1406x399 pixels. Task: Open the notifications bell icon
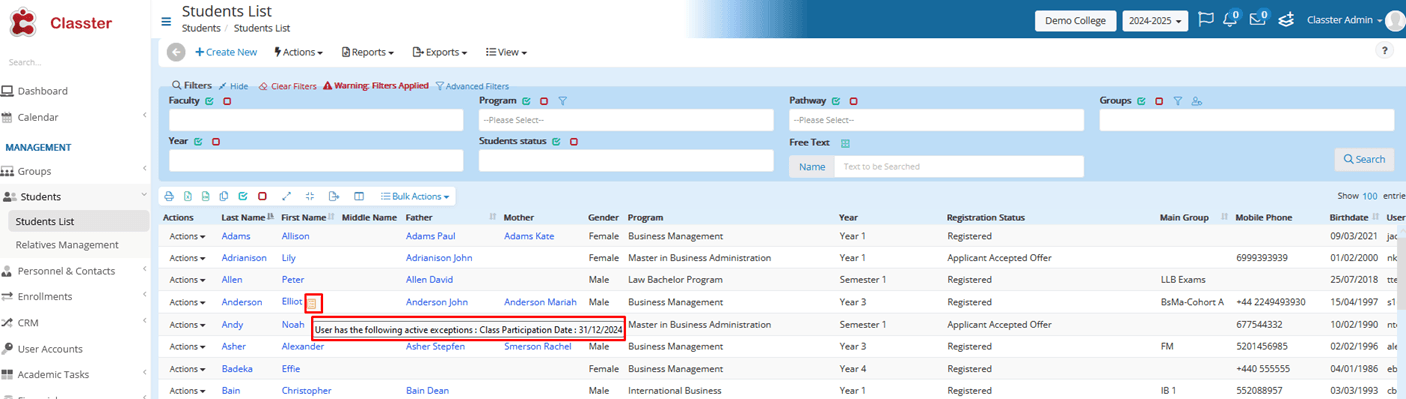pos(1231,20)
